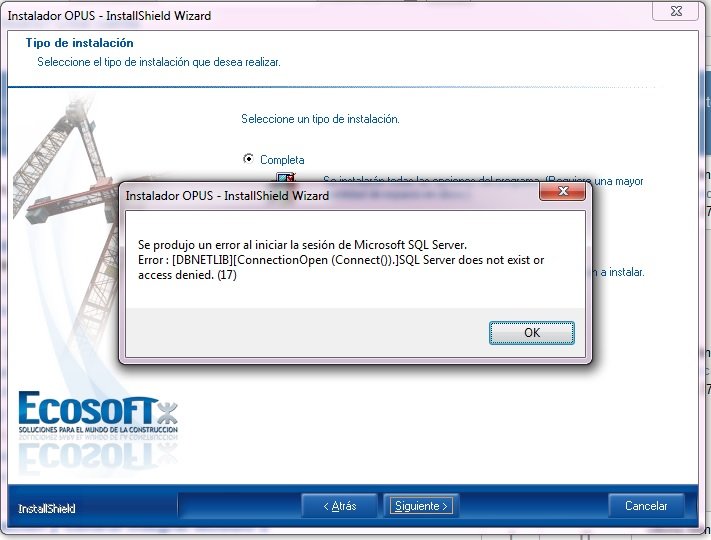
Task: Click the Ecosoft logo
Action: (85, 409)
